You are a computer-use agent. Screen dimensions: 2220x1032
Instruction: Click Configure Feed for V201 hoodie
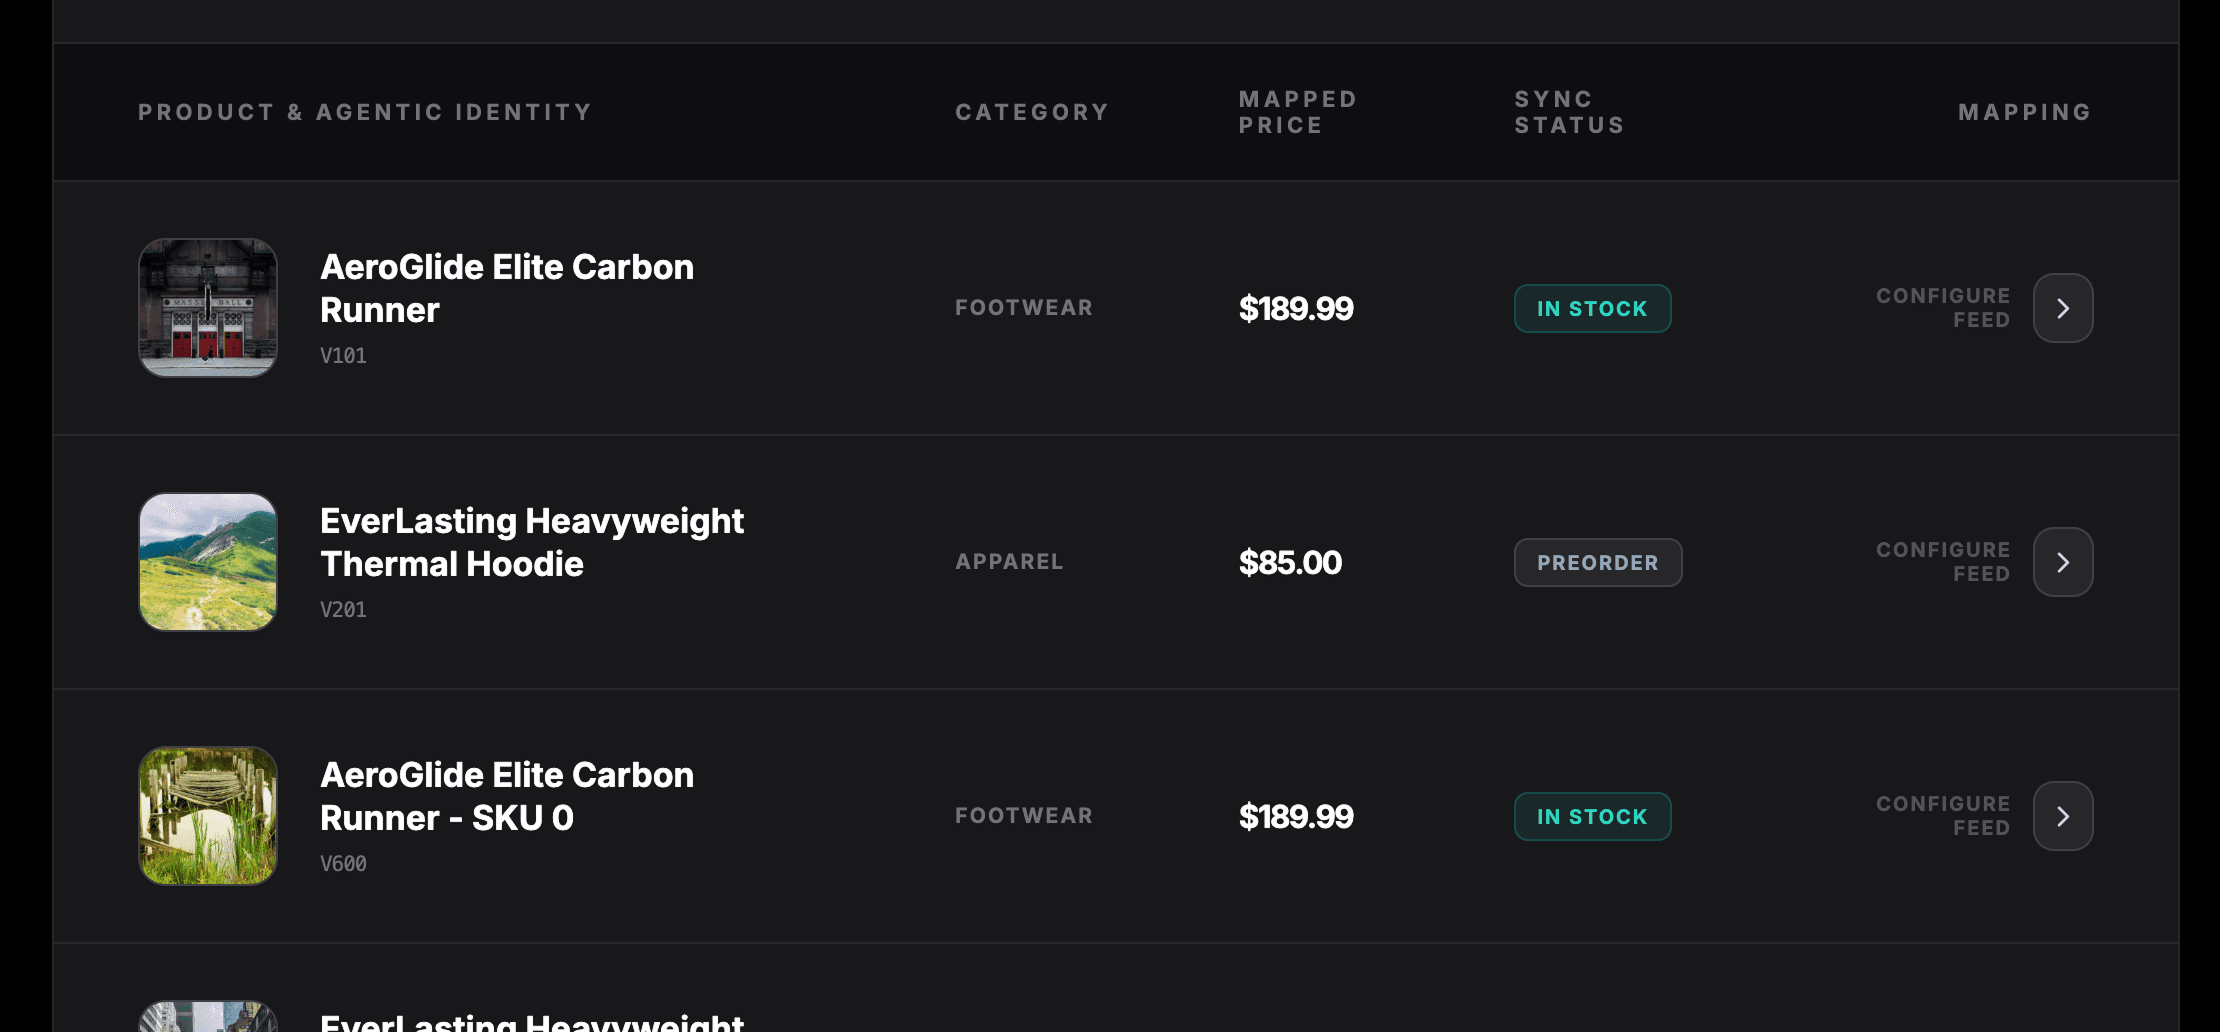[x=1942, y=562]
